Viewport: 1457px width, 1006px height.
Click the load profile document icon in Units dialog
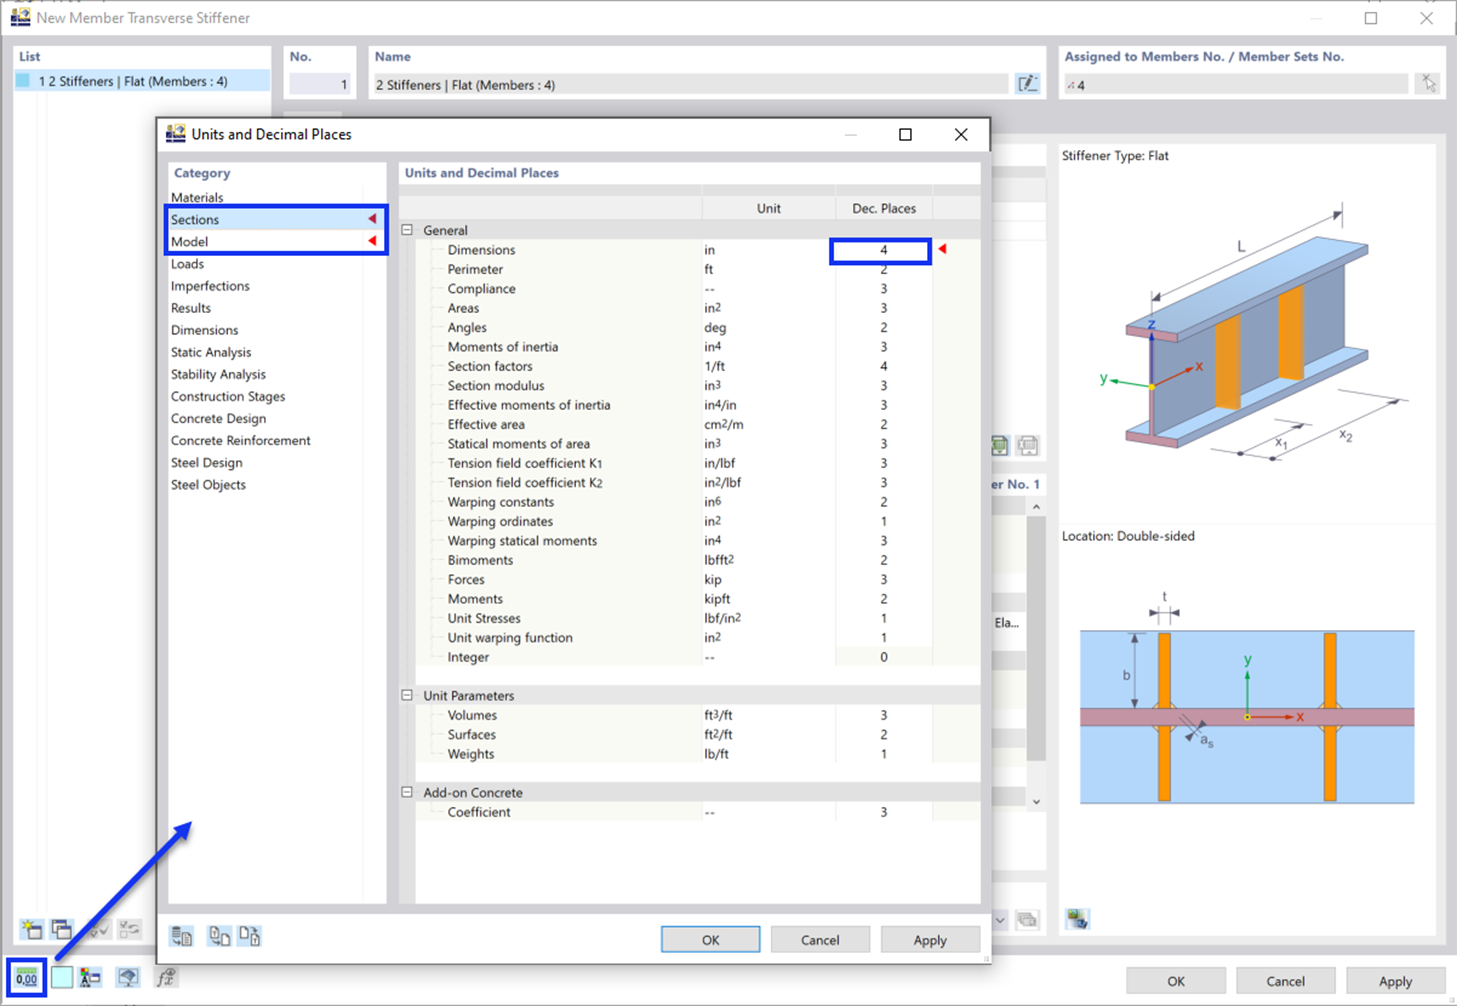click(219, 937)
